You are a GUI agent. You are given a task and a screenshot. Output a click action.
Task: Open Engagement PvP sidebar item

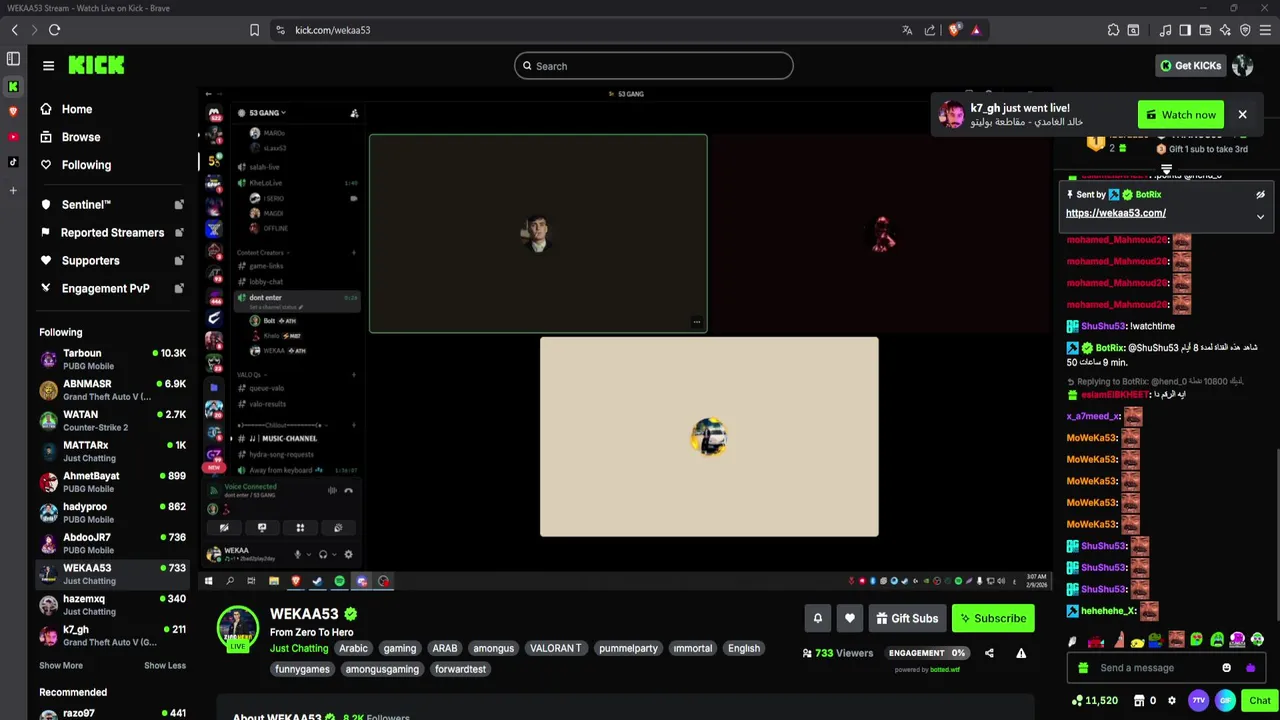(111, 289)
